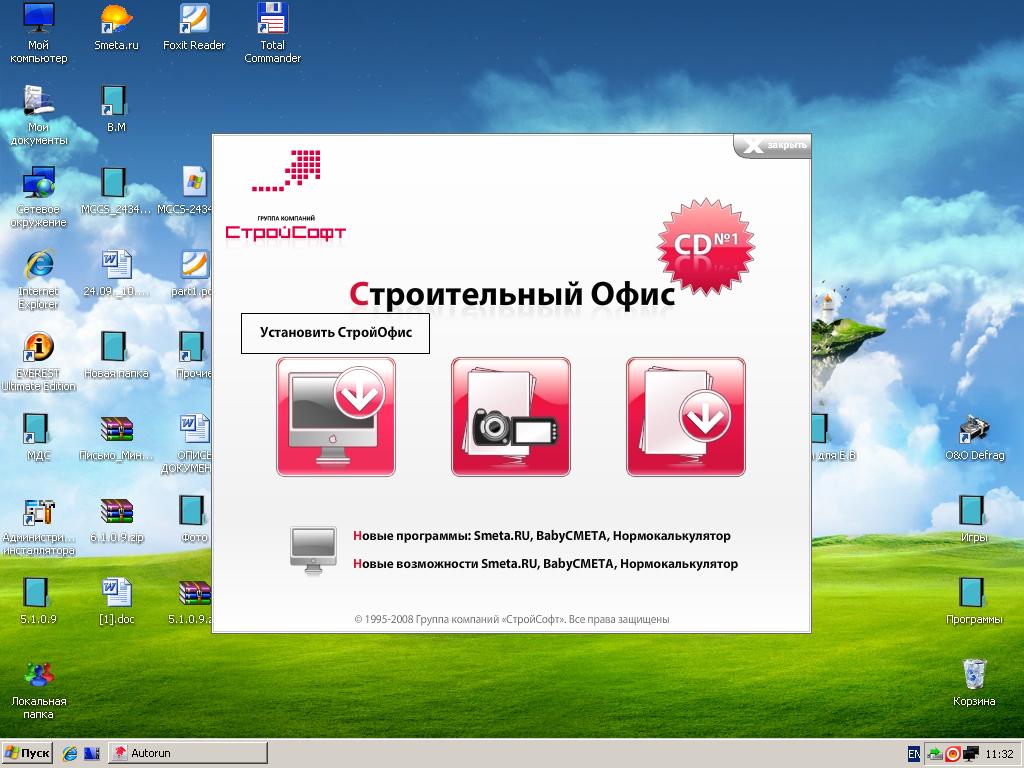Open the 'Пуск' Start menu

pyautogui.click(x=27, y=753)
